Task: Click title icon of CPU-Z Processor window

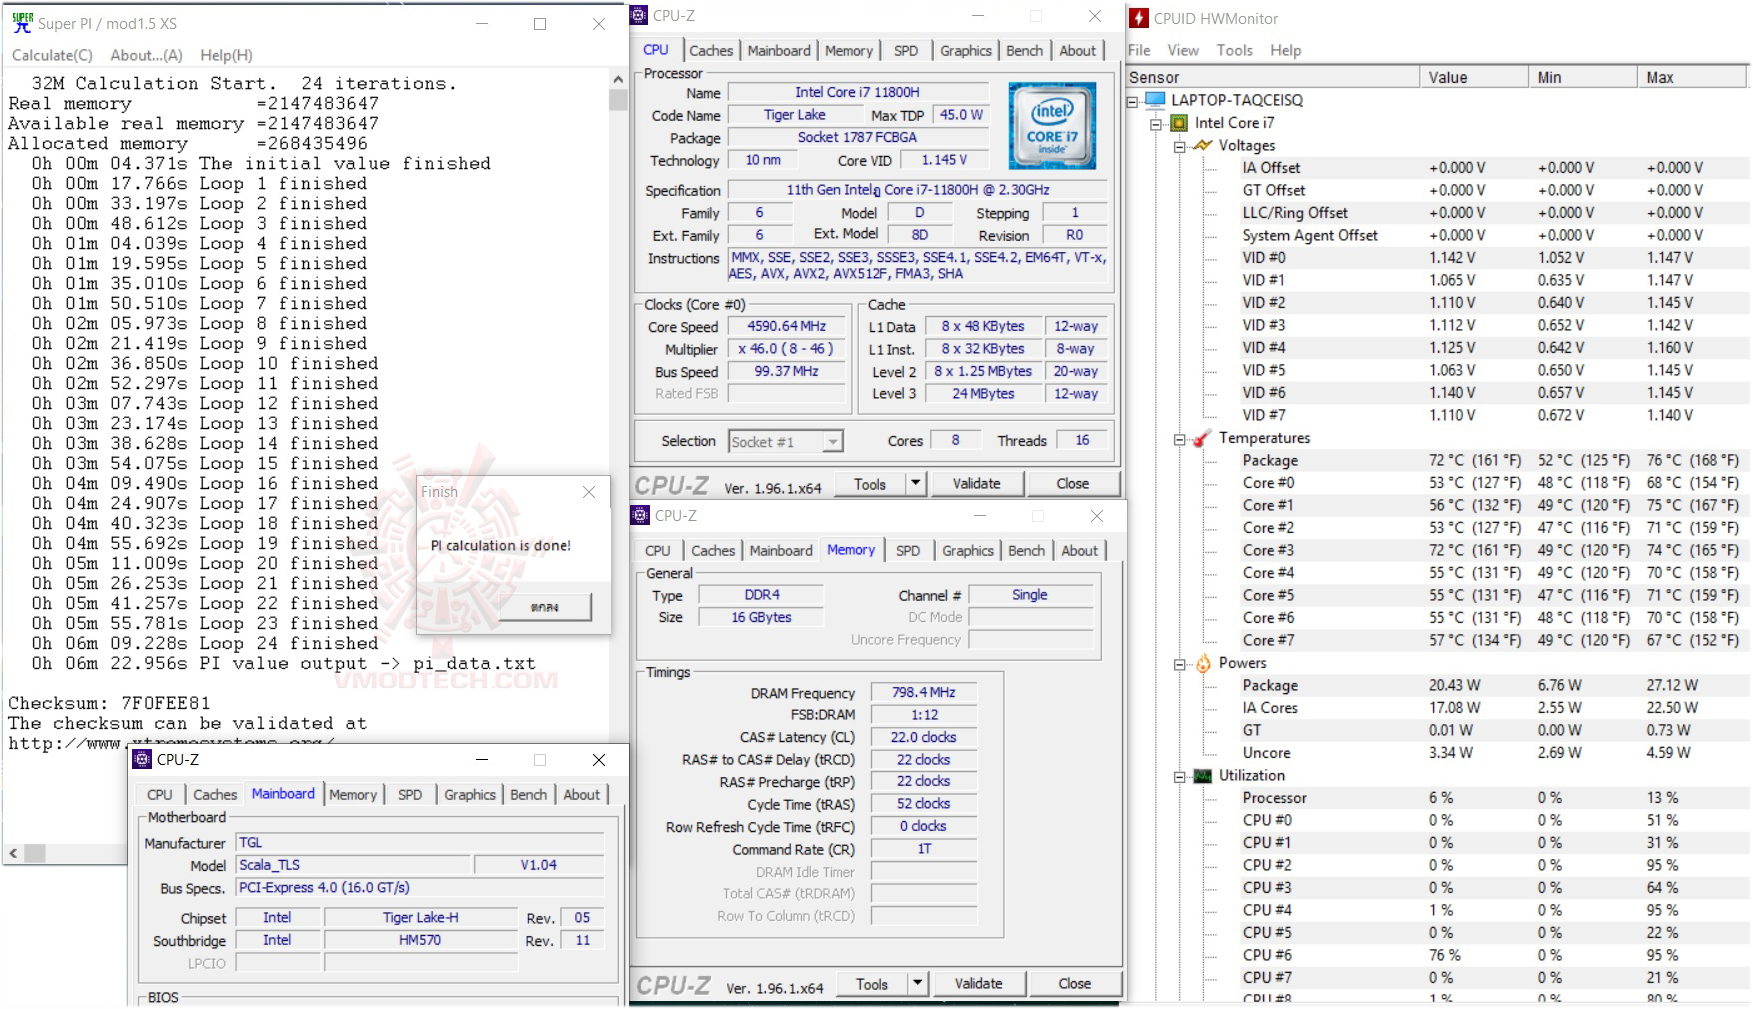Action: 638,15
